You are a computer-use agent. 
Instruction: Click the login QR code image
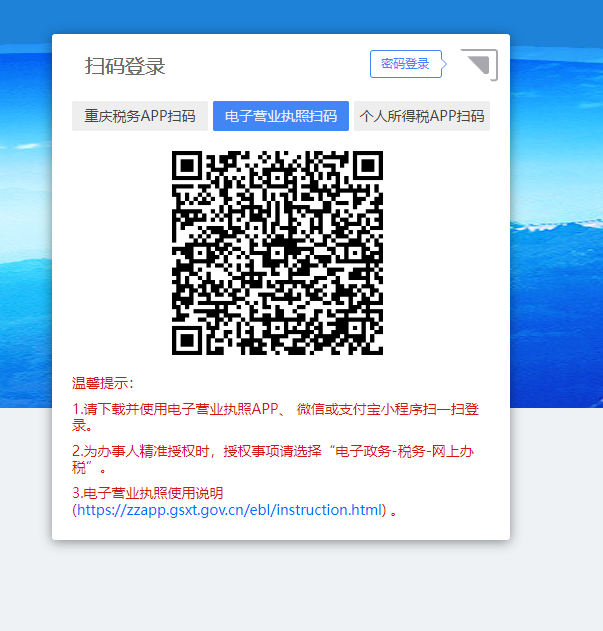(x=277, y=253)
